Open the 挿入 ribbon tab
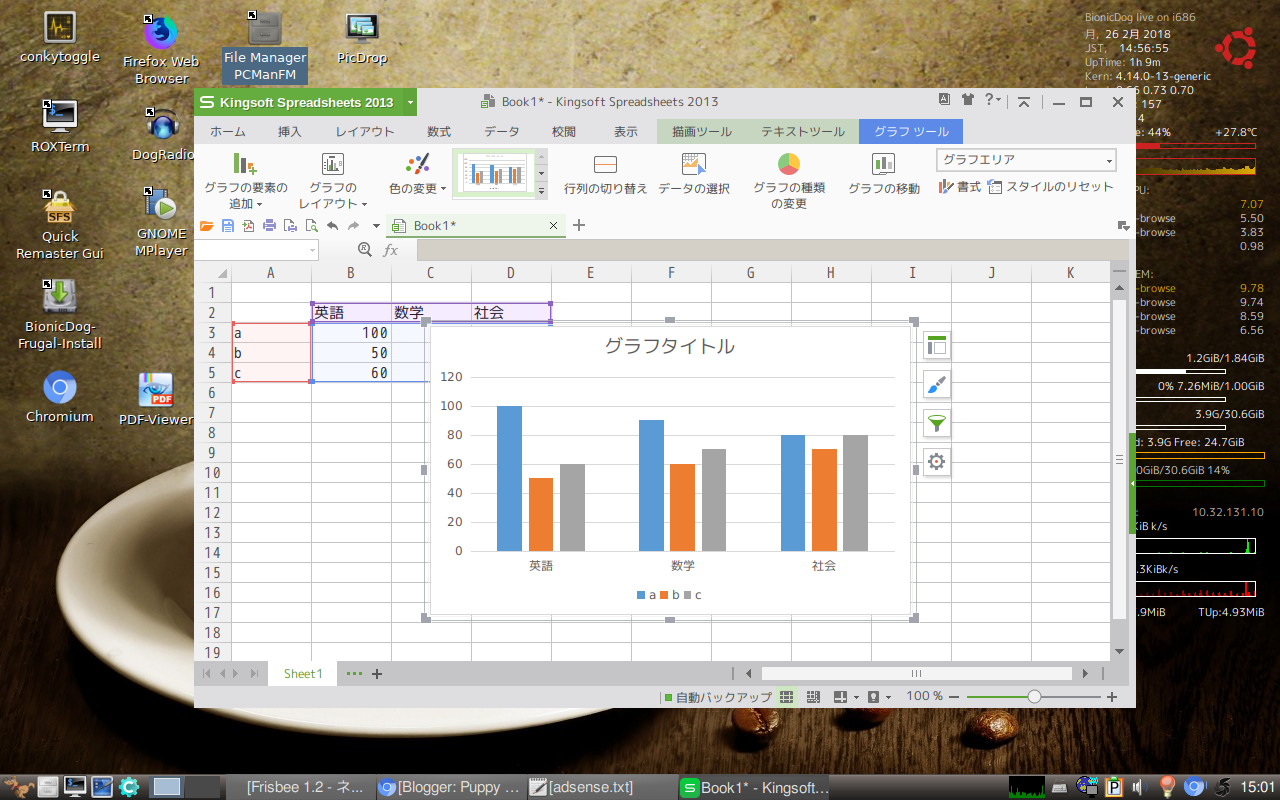Image resolution: width=1280 pixels, height=800 pixels. 290,131
